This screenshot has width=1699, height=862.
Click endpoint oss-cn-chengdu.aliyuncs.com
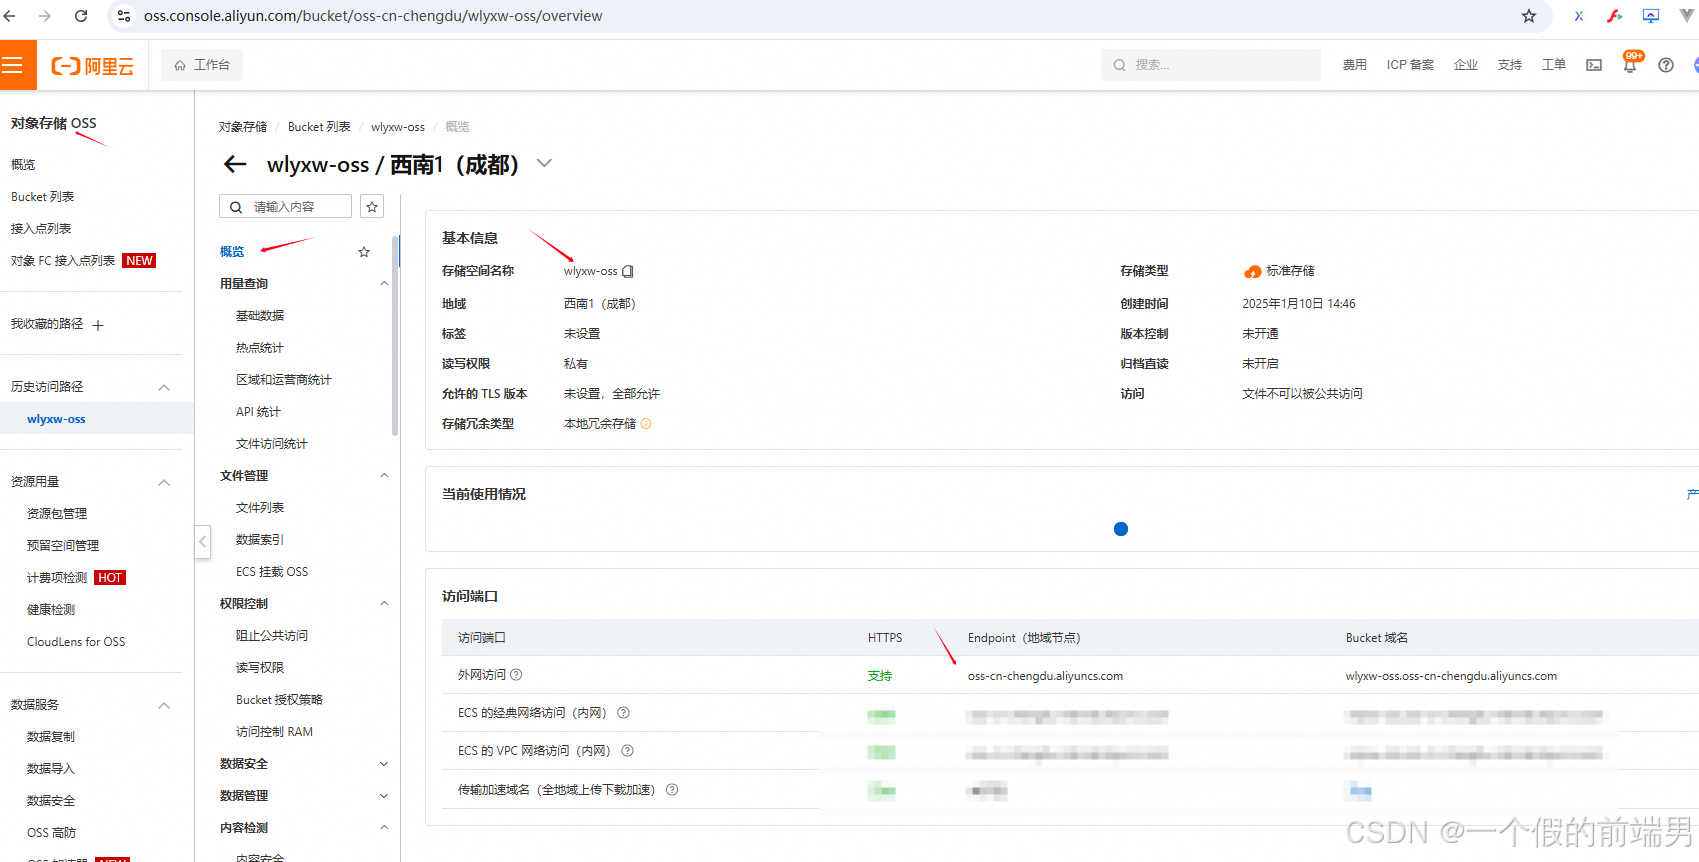(1045, 676)
